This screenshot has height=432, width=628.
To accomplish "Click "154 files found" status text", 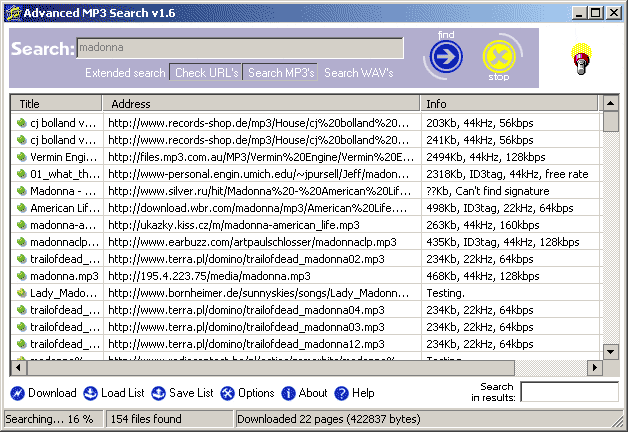I will [146, 419].
